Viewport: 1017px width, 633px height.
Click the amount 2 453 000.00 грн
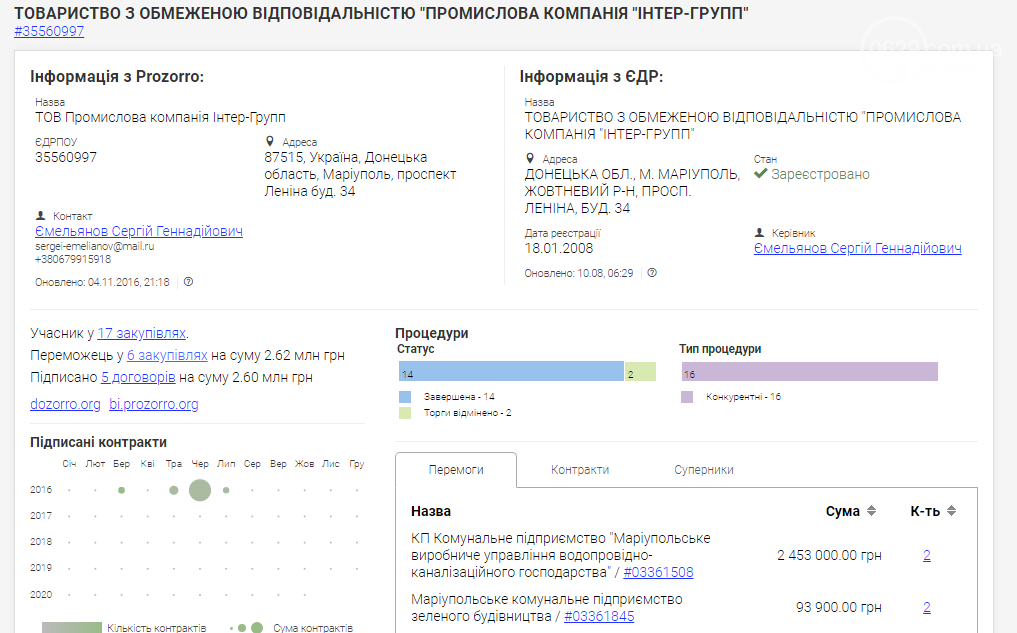830,556
